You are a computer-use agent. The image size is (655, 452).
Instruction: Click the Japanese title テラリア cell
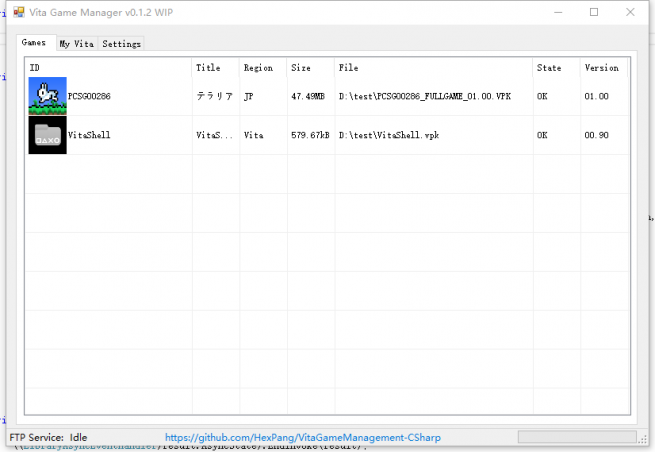214,96
